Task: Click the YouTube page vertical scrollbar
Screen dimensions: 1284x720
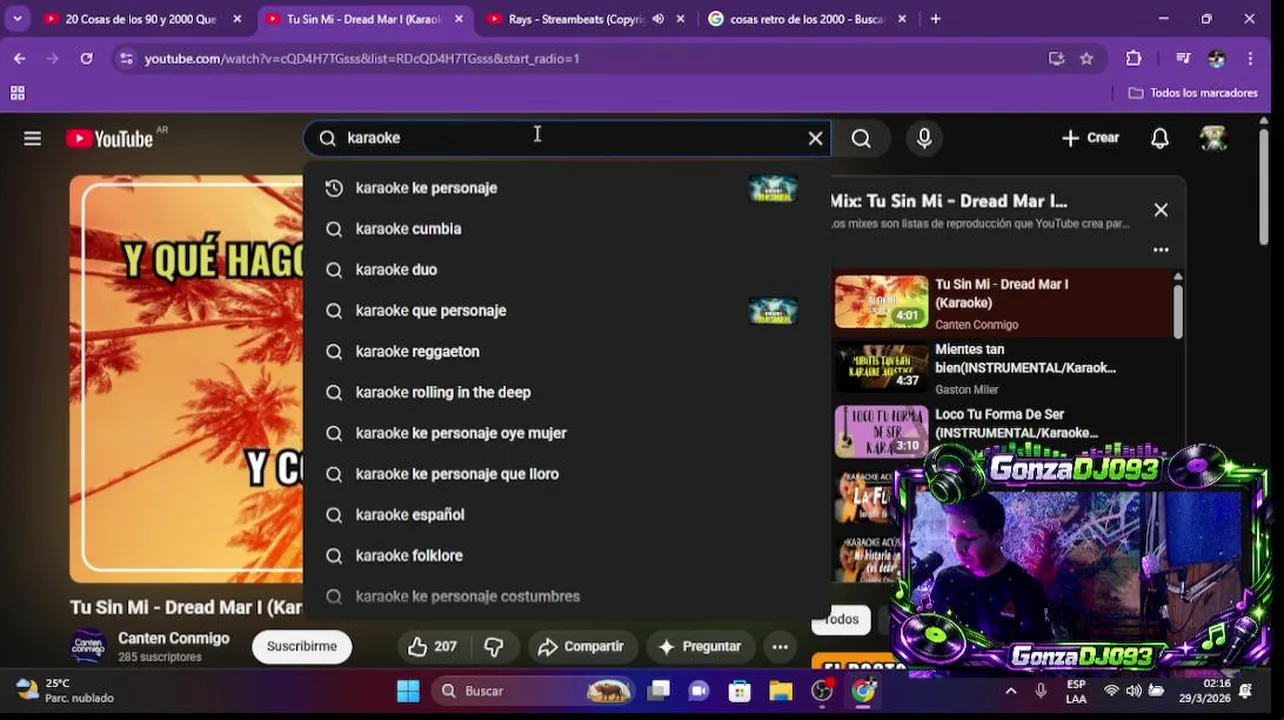Action: point(1265,187)
